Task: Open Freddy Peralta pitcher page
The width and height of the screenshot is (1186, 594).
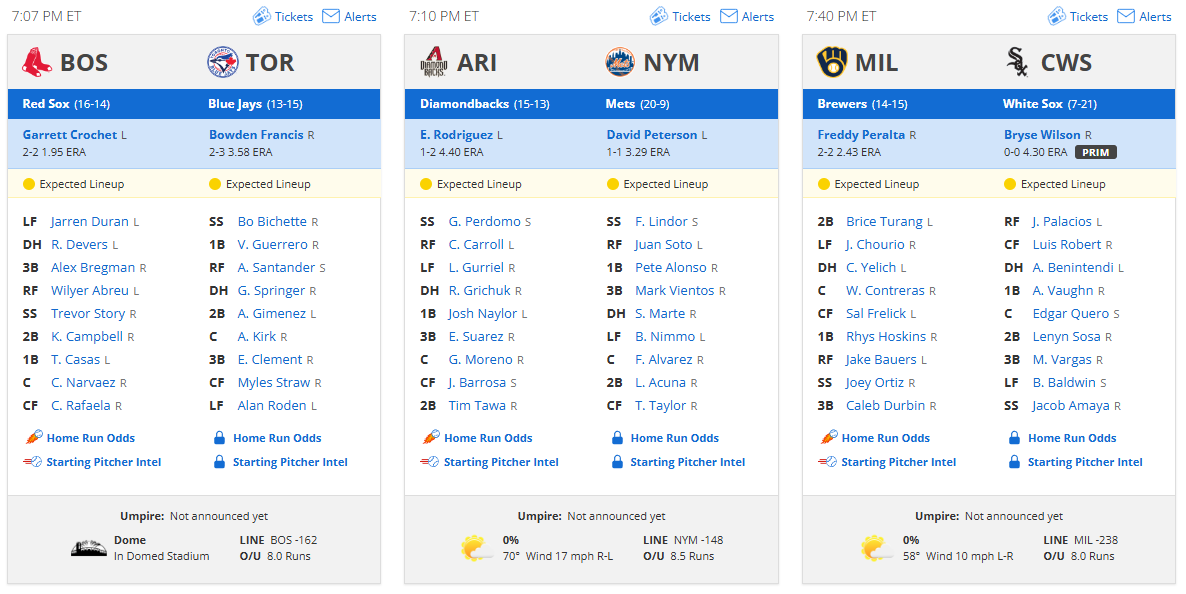Action: tap(861, 135)
